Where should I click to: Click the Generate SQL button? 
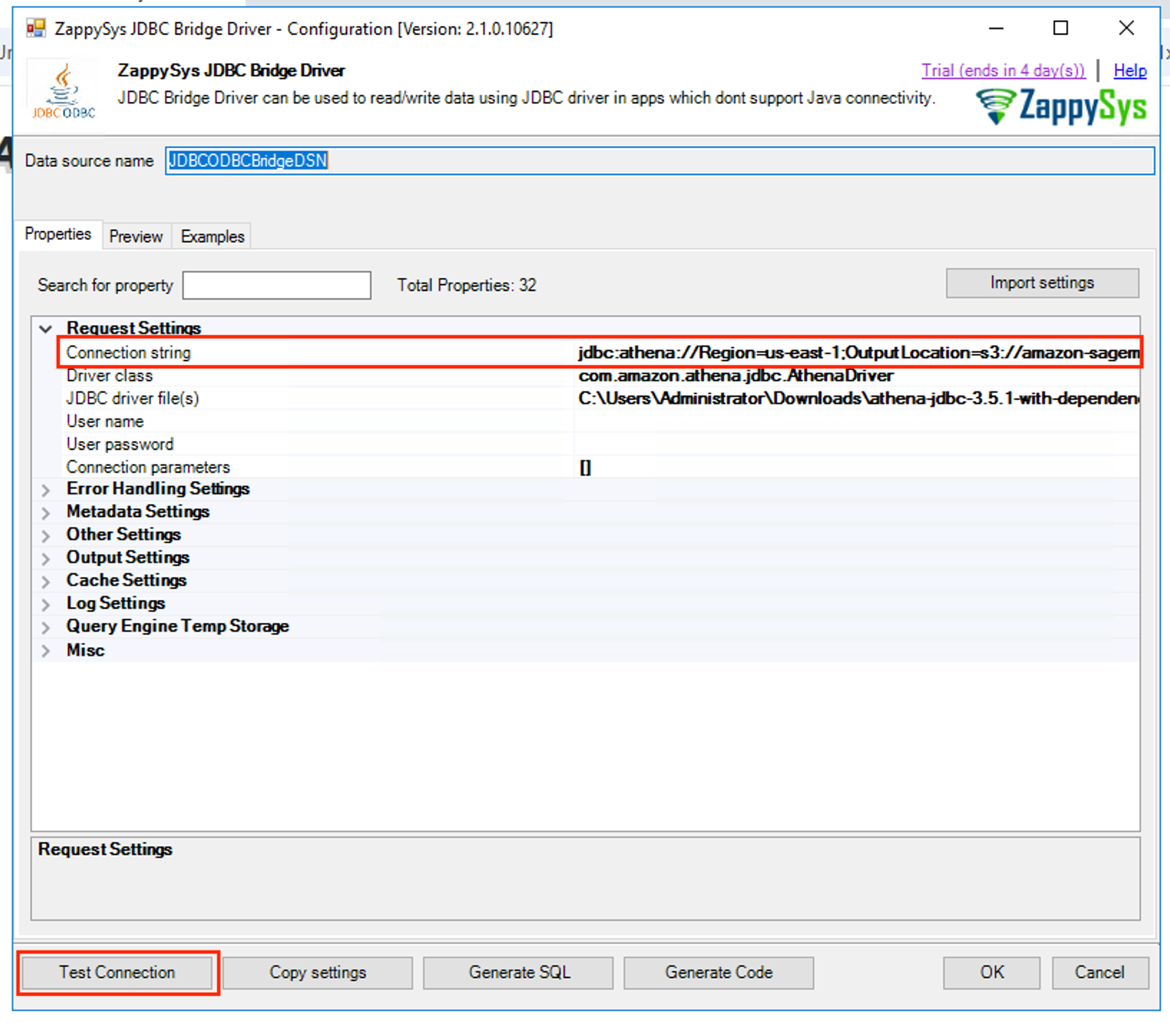(518, 972)
